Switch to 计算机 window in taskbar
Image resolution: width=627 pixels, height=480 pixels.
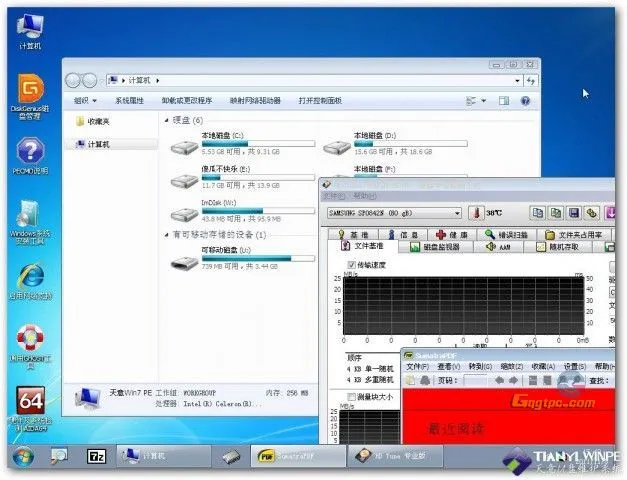(x=164, y=456)
